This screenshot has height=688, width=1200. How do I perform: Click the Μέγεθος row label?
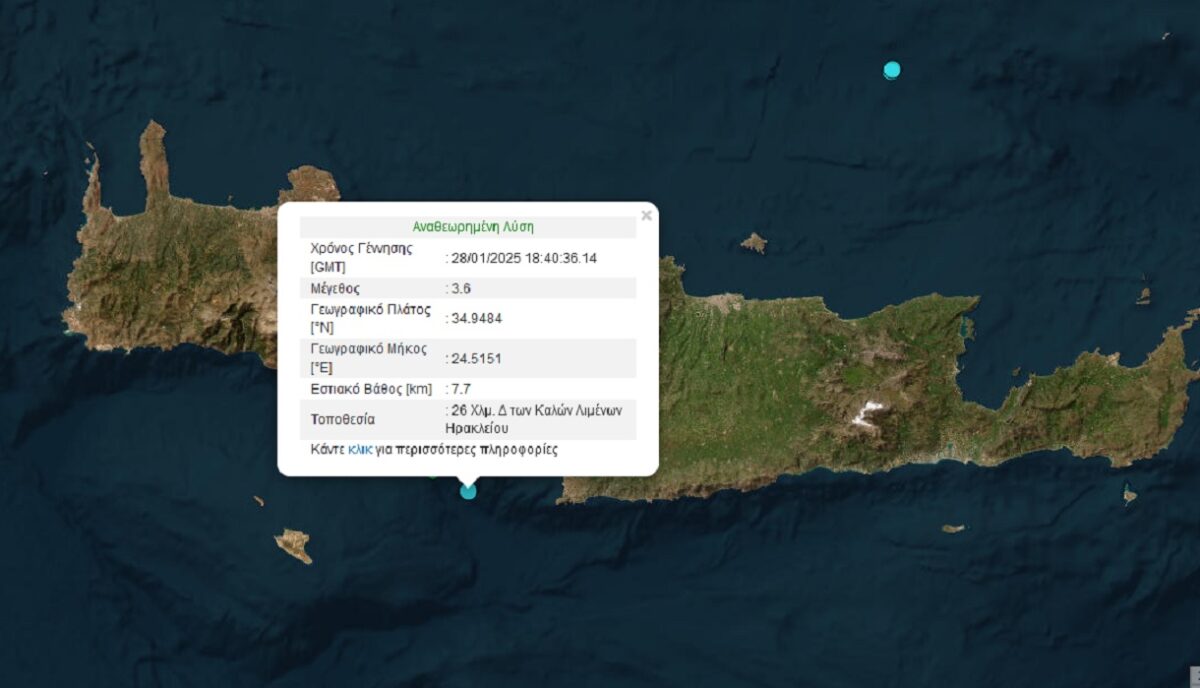pos(337,288)
